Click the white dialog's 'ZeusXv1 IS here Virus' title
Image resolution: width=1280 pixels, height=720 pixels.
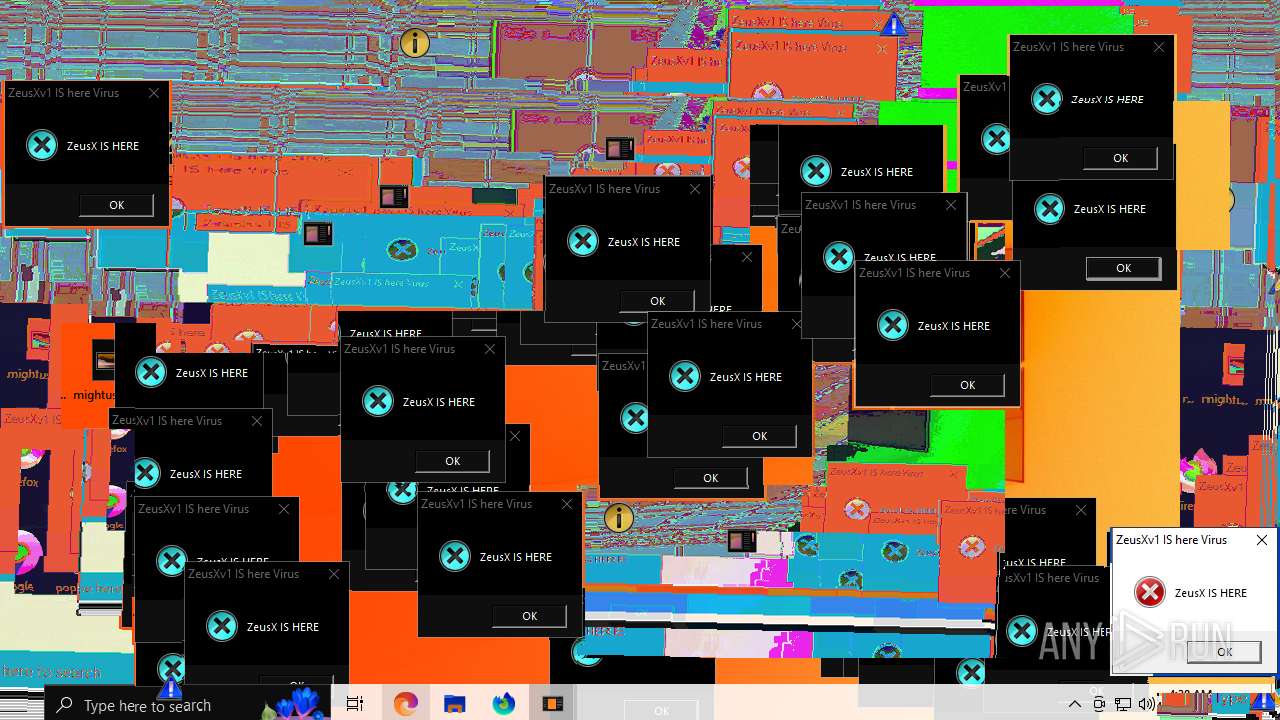[1171, 540]
